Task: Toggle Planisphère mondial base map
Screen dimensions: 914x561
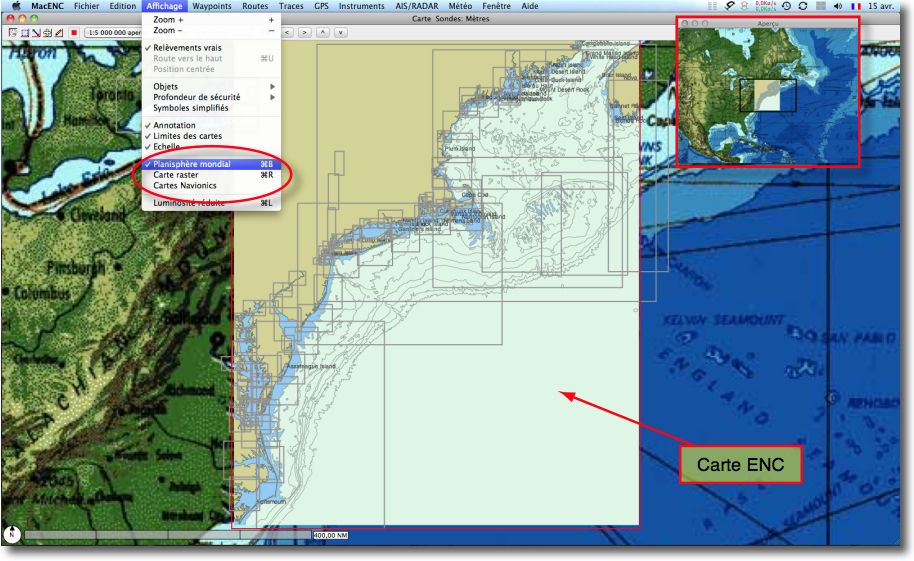Action: click(211, 164)
